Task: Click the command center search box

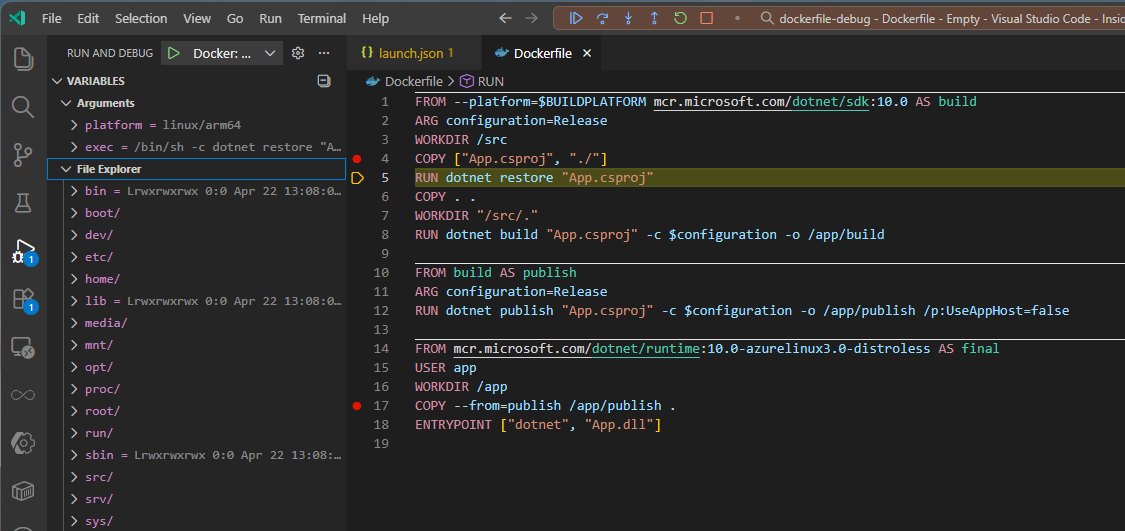Action: coord(940,18)
